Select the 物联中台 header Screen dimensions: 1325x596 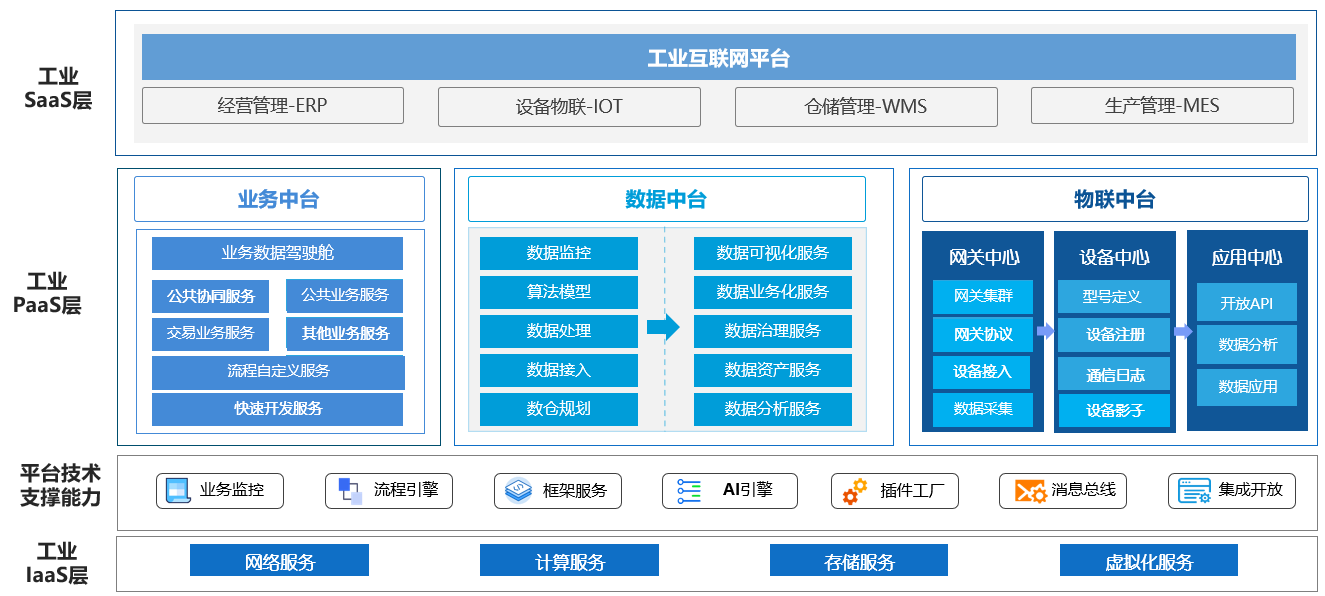click(1114, 199)
